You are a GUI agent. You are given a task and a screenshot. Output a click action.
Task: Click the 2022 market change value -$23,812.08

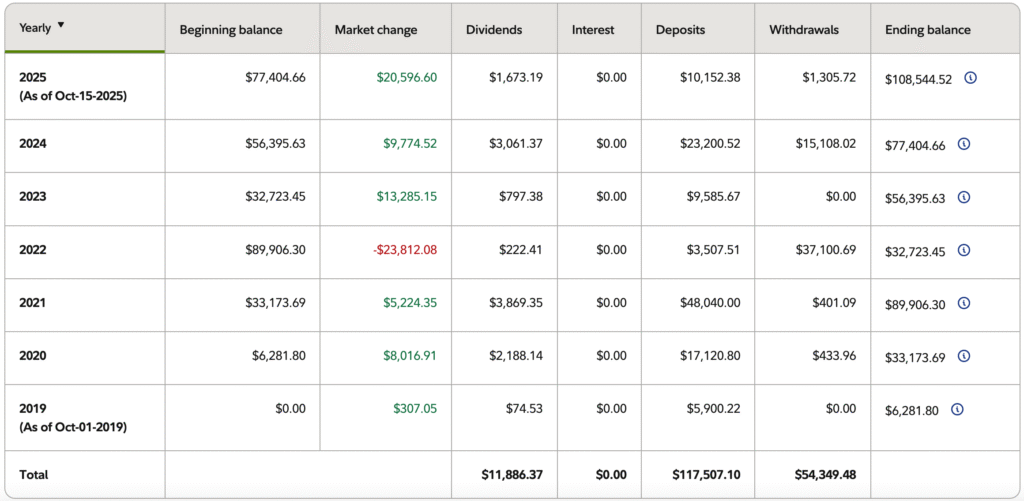[405, 250]
